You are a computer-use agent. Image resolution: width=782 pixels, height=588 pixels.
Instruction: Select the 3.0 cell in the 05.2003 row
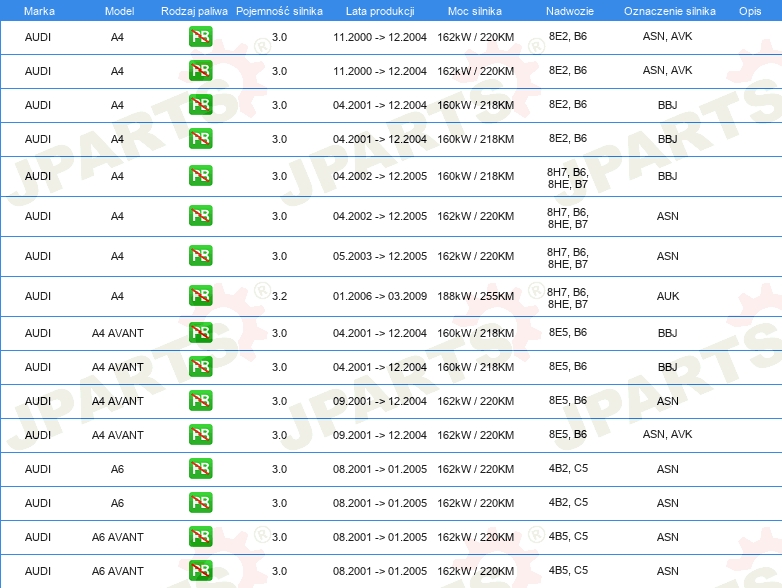point(279,256)
